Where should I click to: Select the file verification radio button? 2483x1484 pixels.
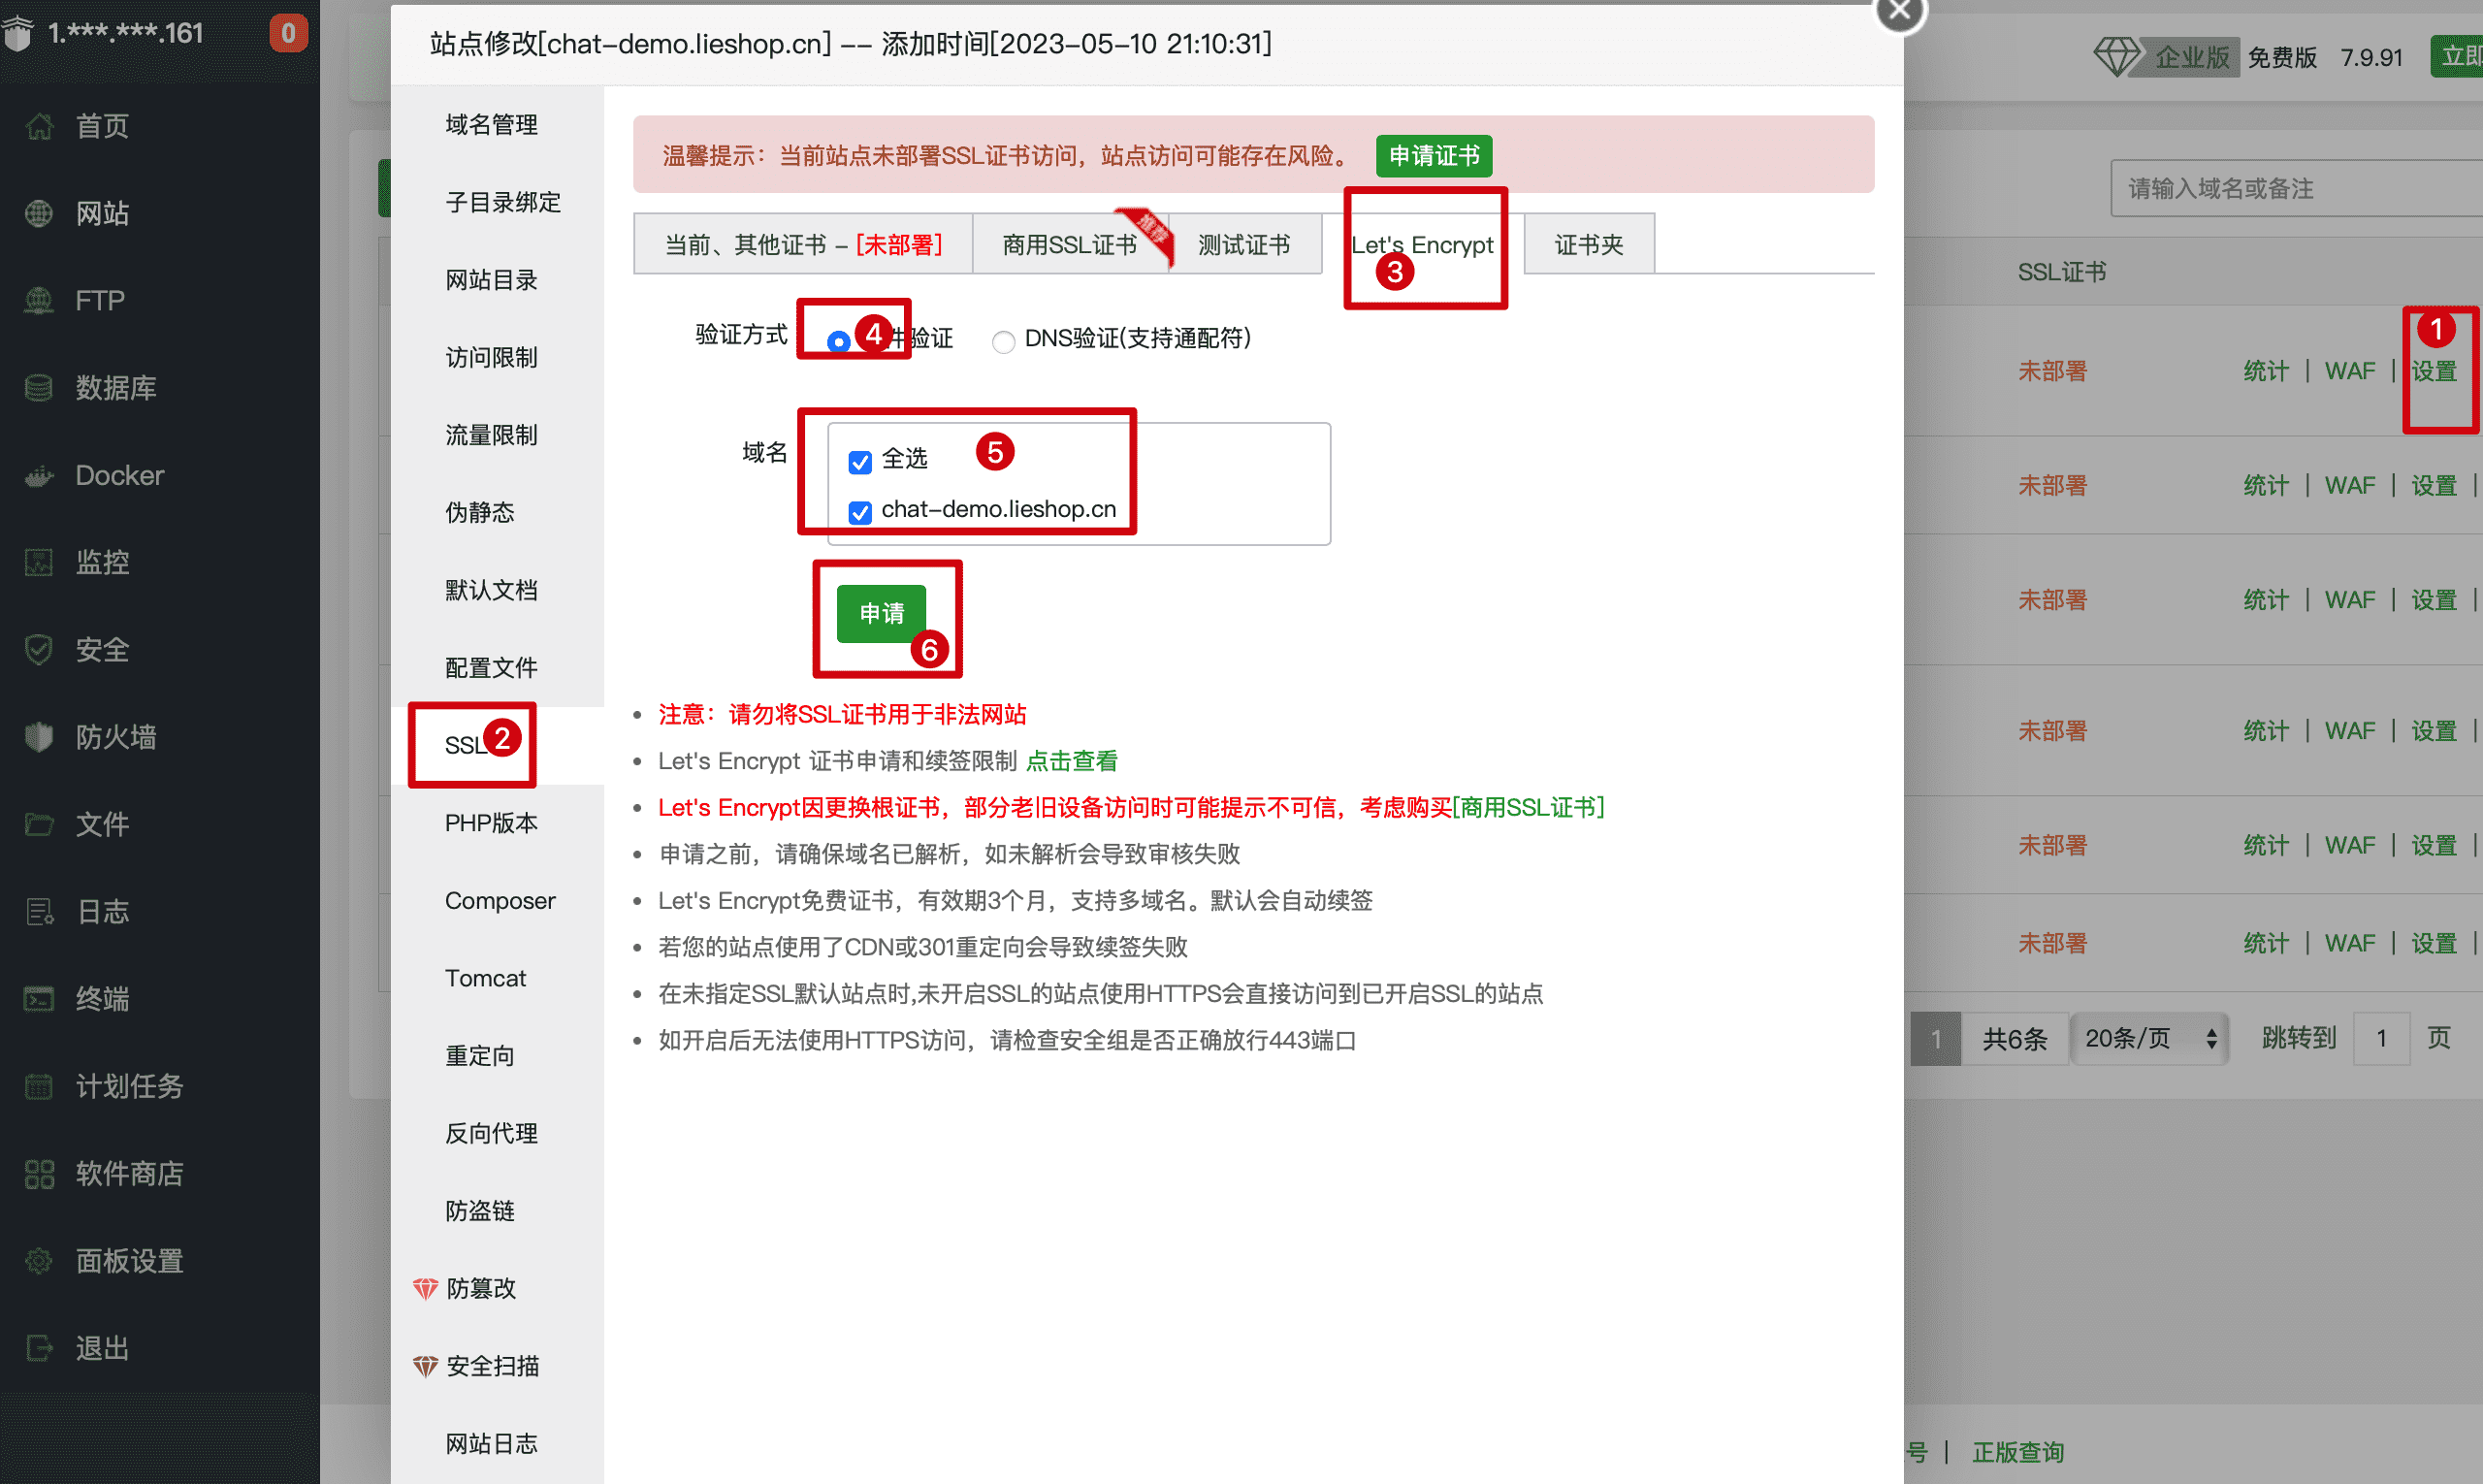839,341
